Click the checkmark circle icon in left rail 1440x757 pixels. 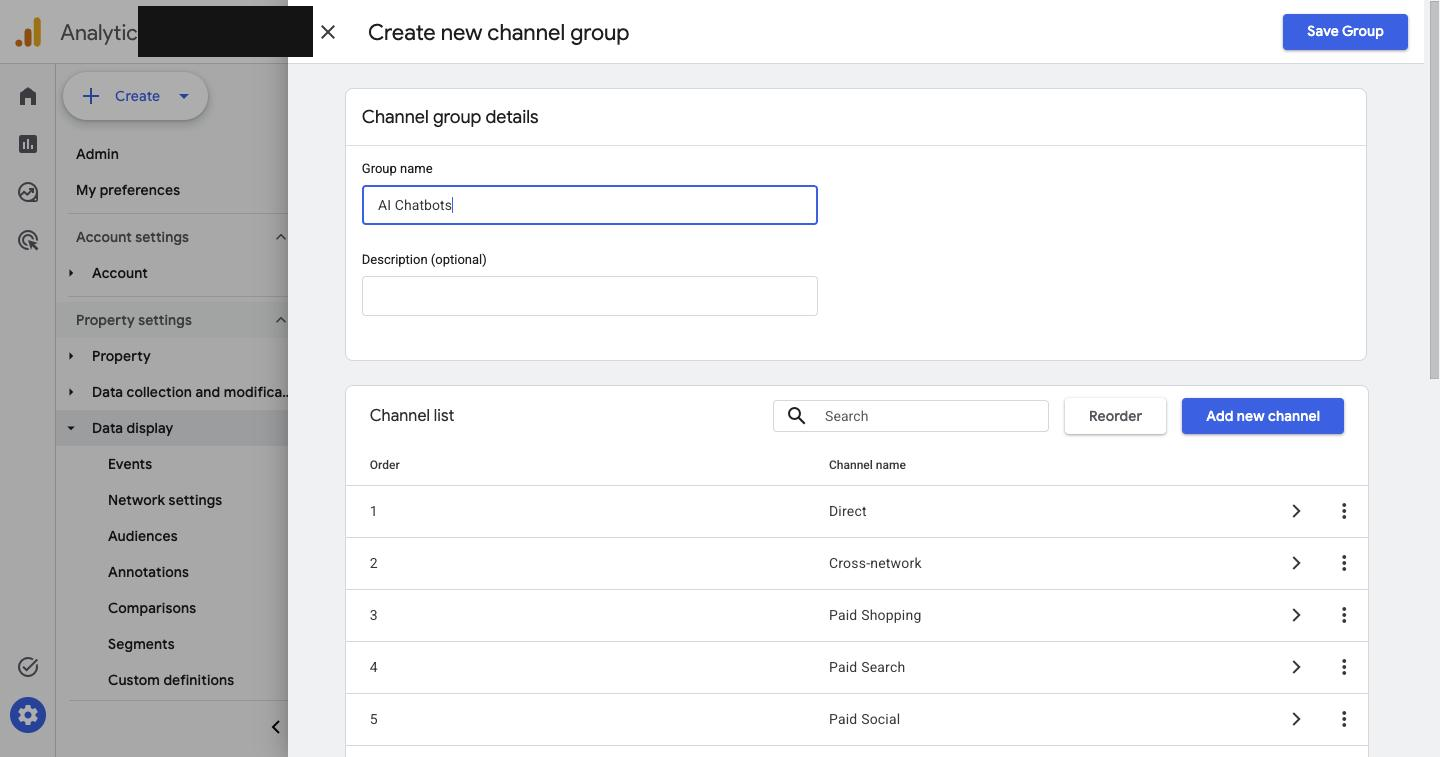pos(28,667)
